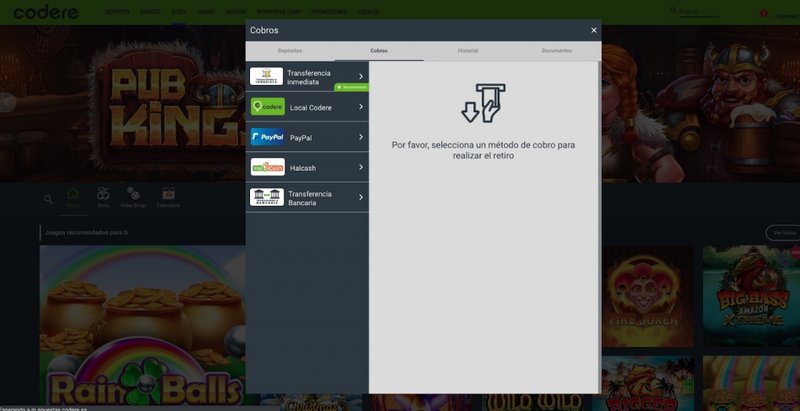This screenshot has width=800, height=411.
Task: Click 'Juegos recomendados para ti' heading
Action: tap(86, 233)
